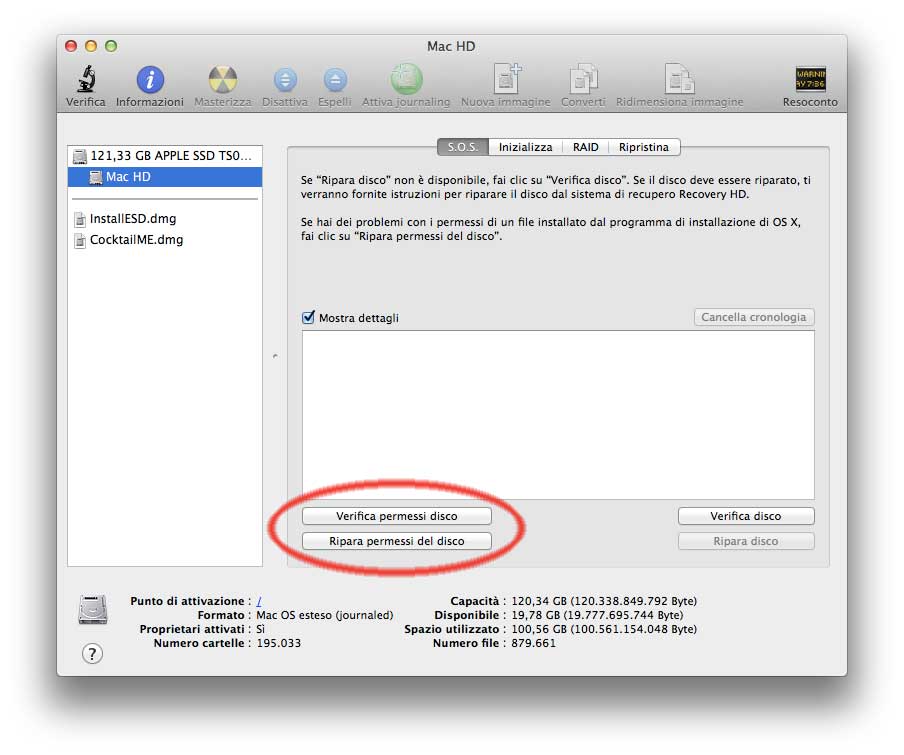Click the Verifica permessi disco button
Image resolution: width=904 pixels, height=755 pixels.
point(397,516)
